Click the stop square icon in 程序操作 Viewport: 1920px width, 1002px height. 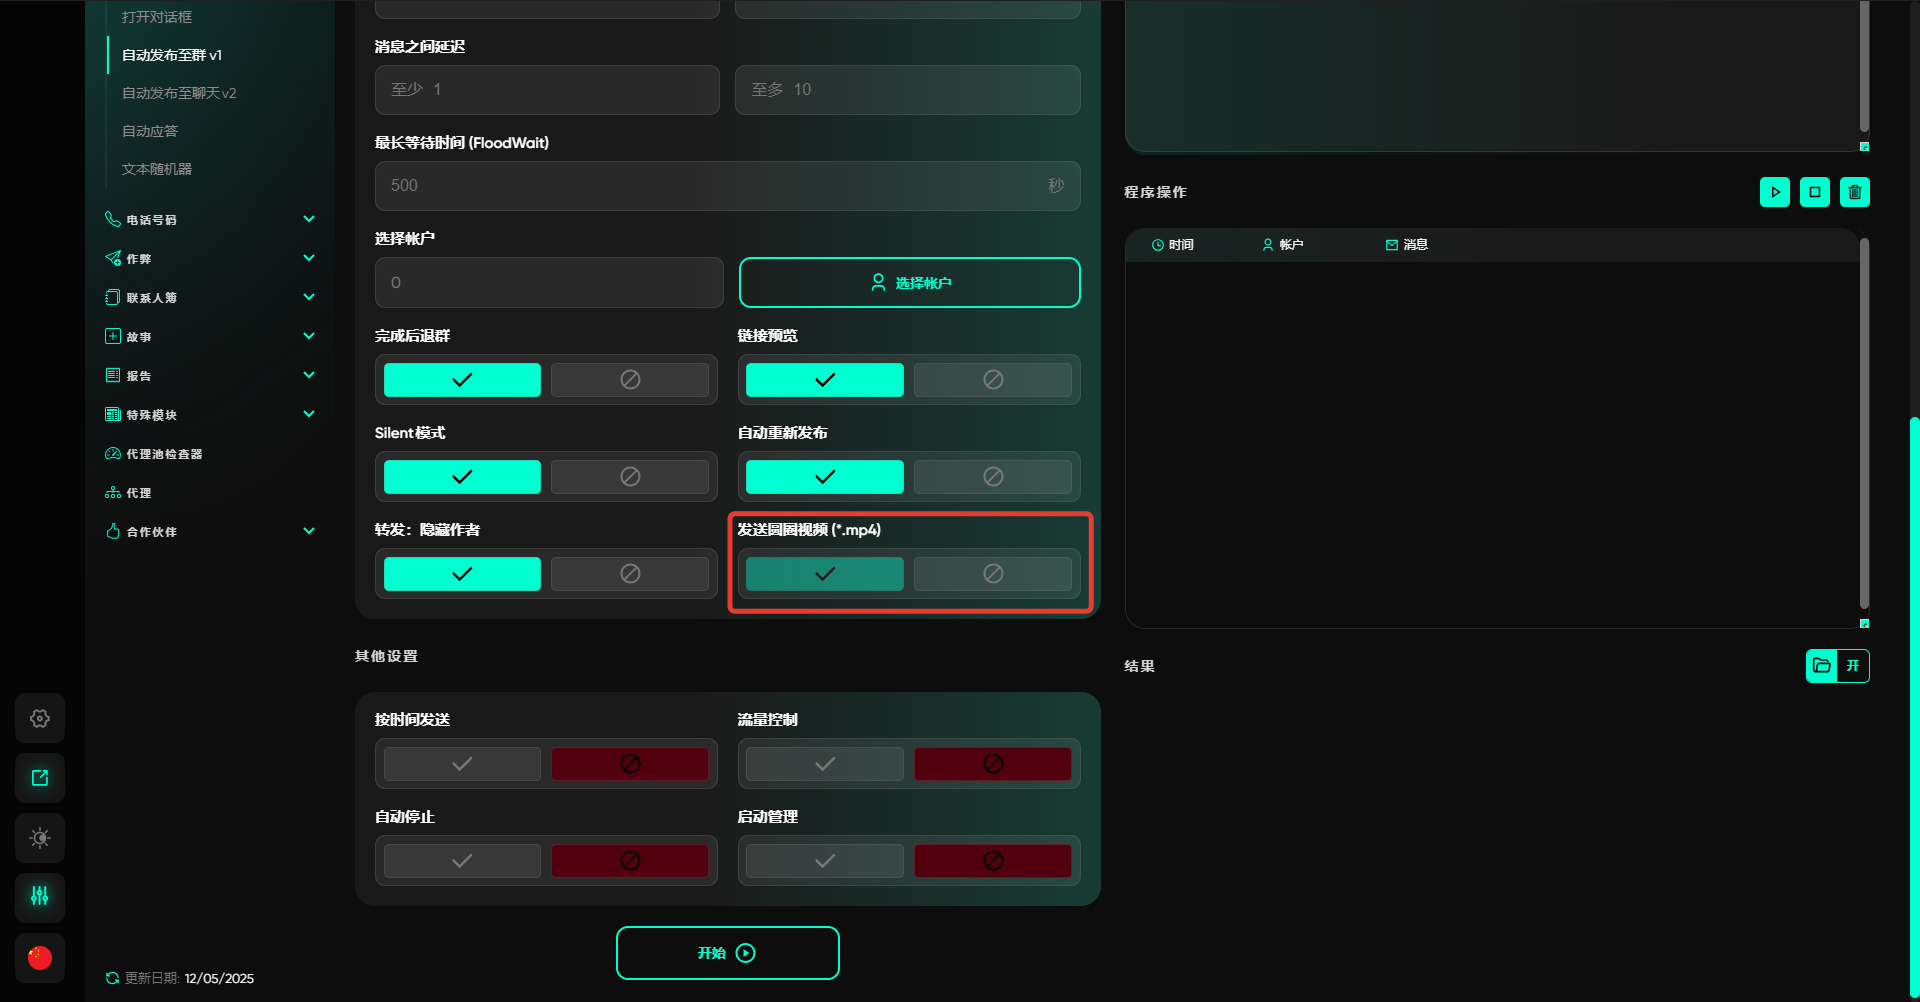click(1814, 192)
